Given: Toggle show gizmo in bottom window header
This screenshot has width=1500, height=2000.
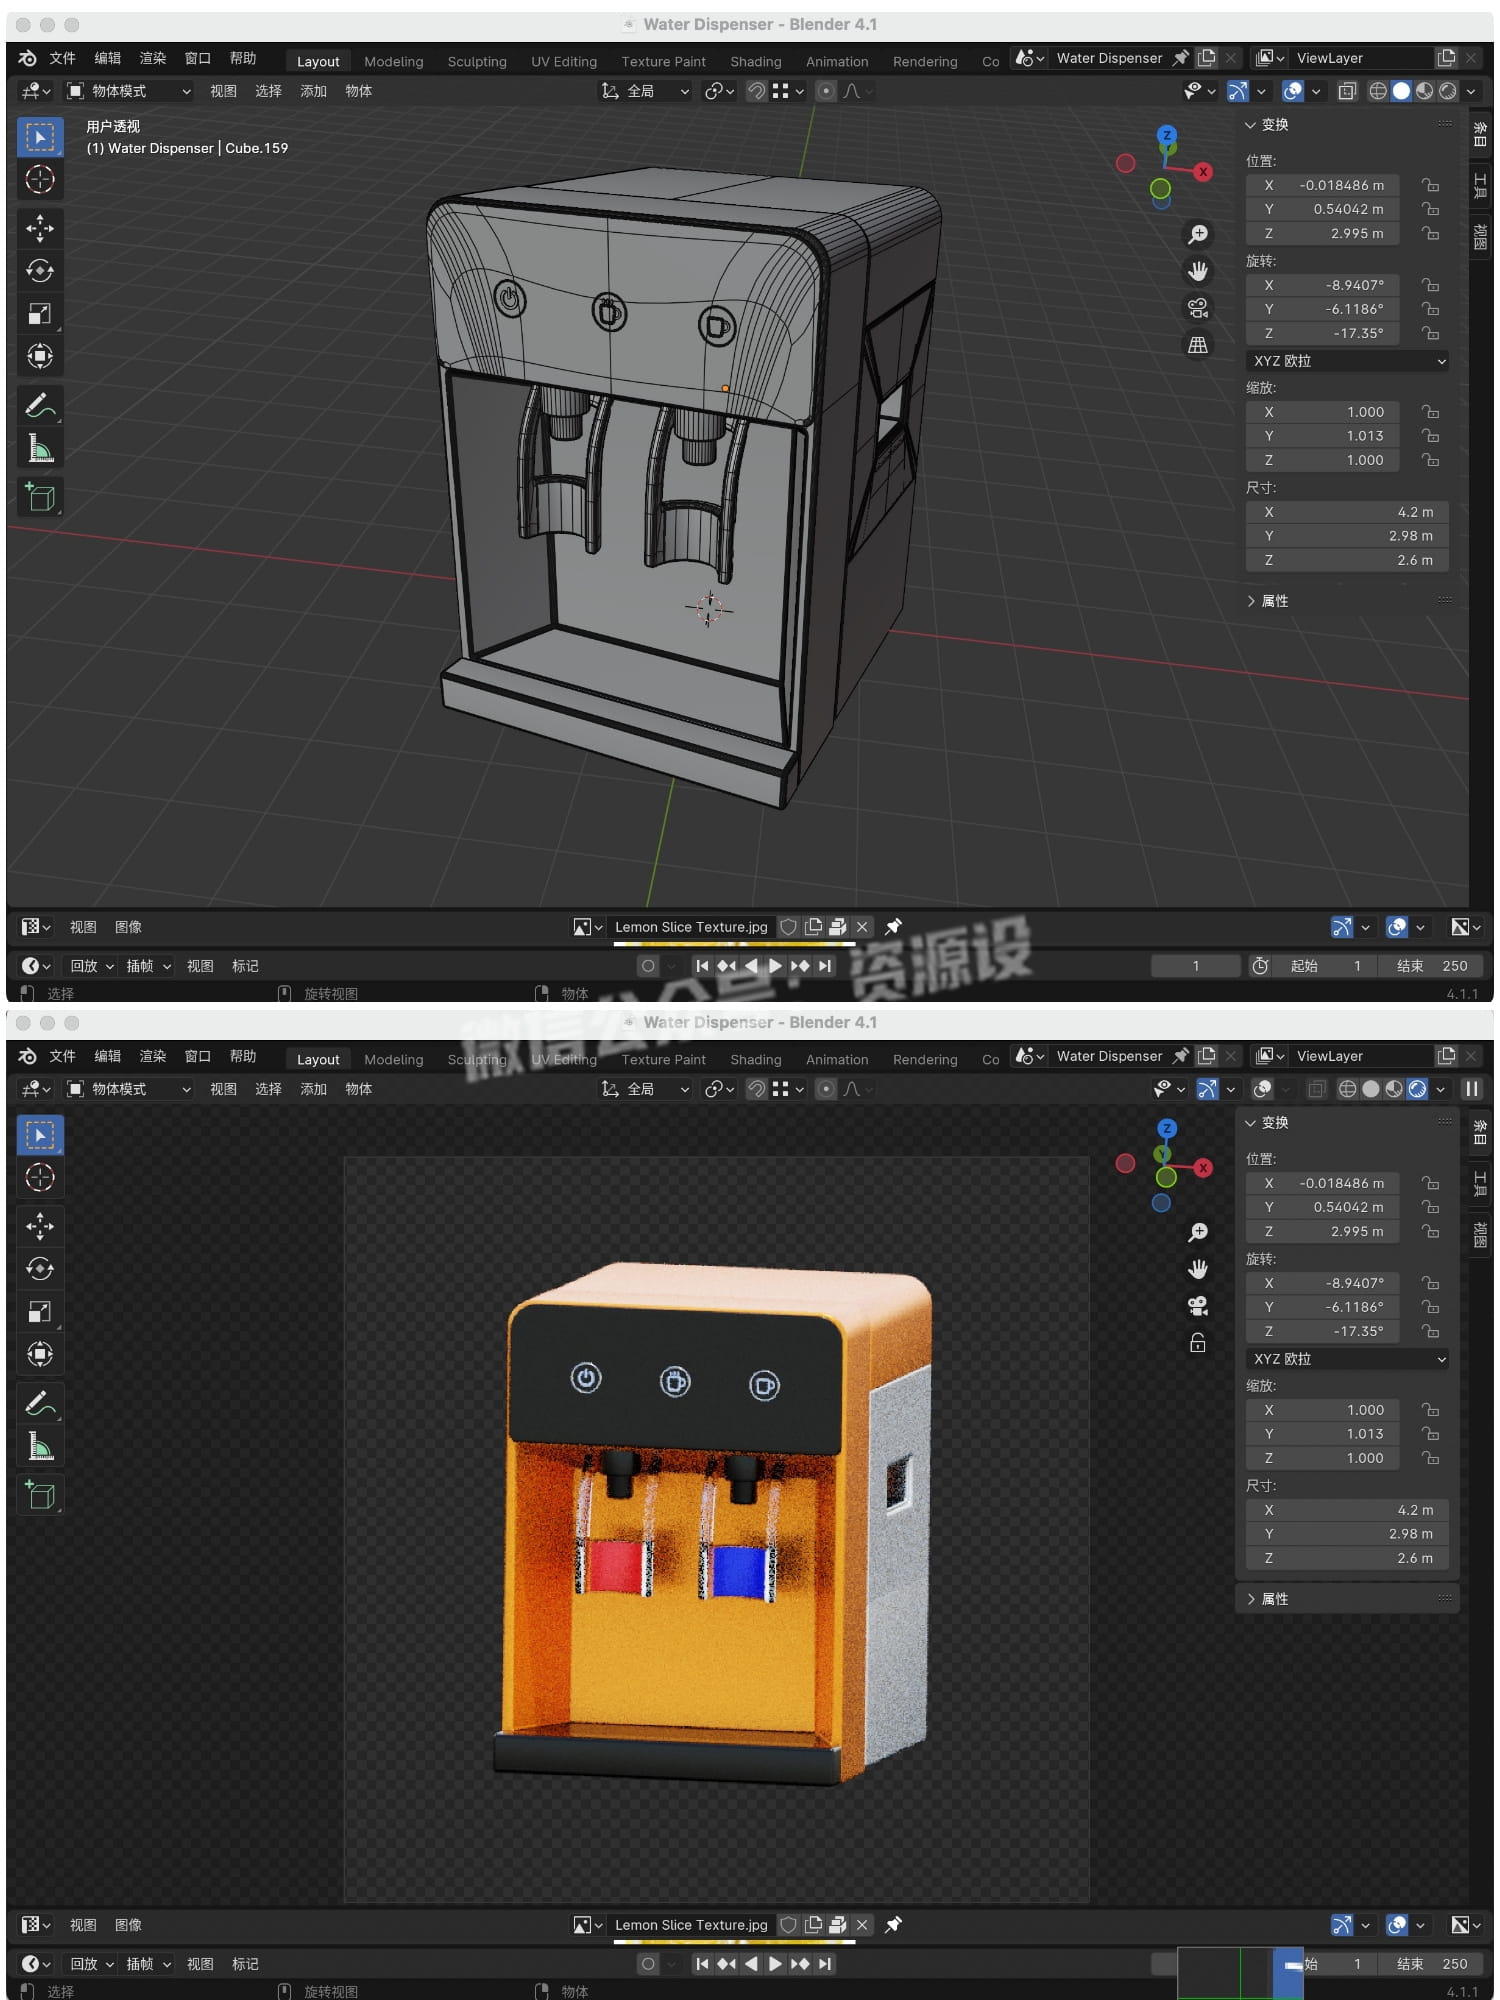Looking at the screenshot, I should (1208, 1089).
